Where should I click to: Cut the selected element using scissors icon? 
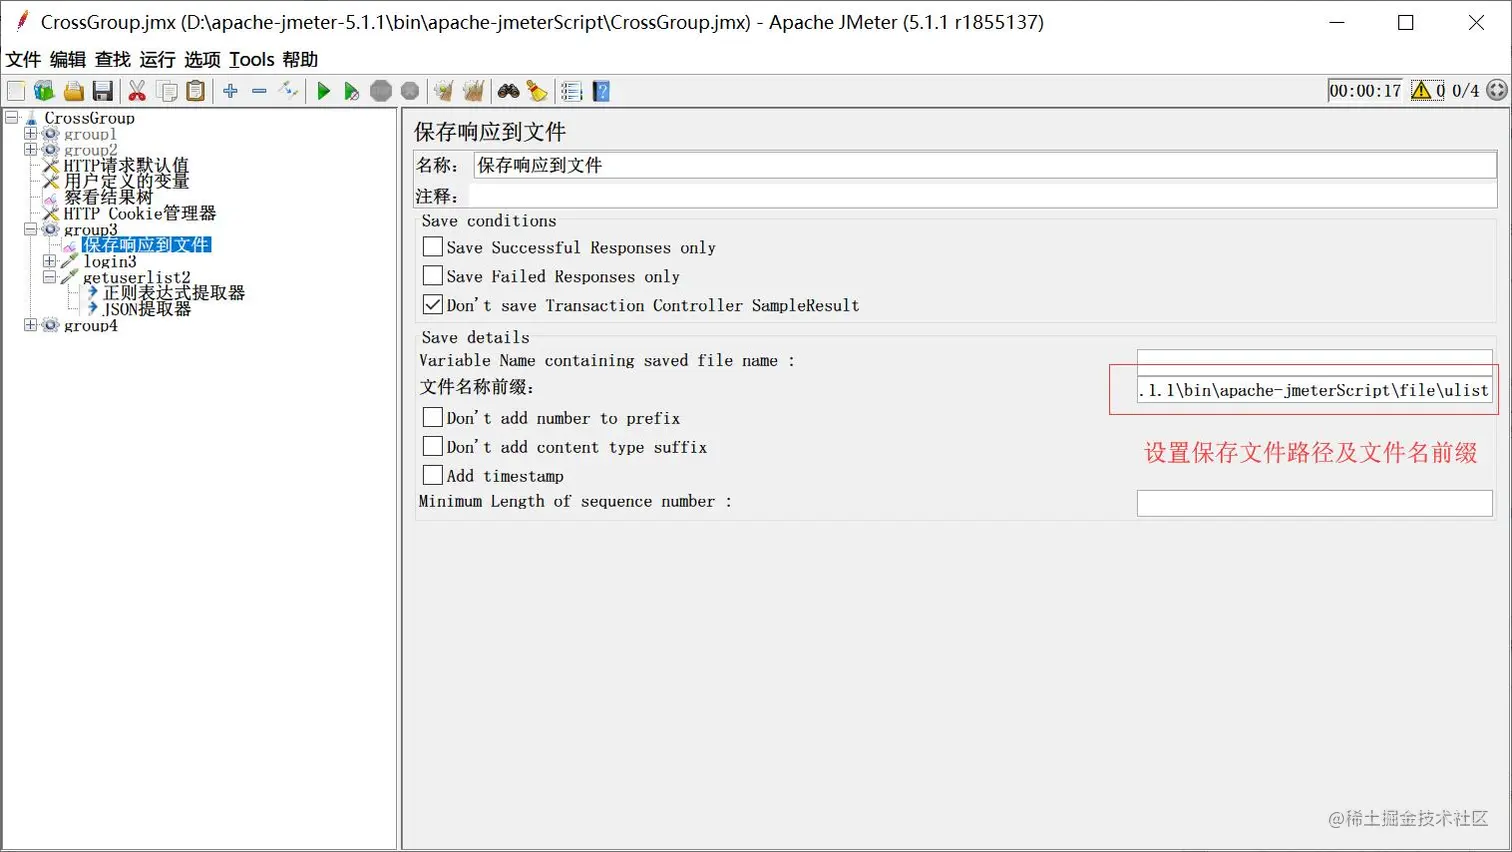click(137, 90)
